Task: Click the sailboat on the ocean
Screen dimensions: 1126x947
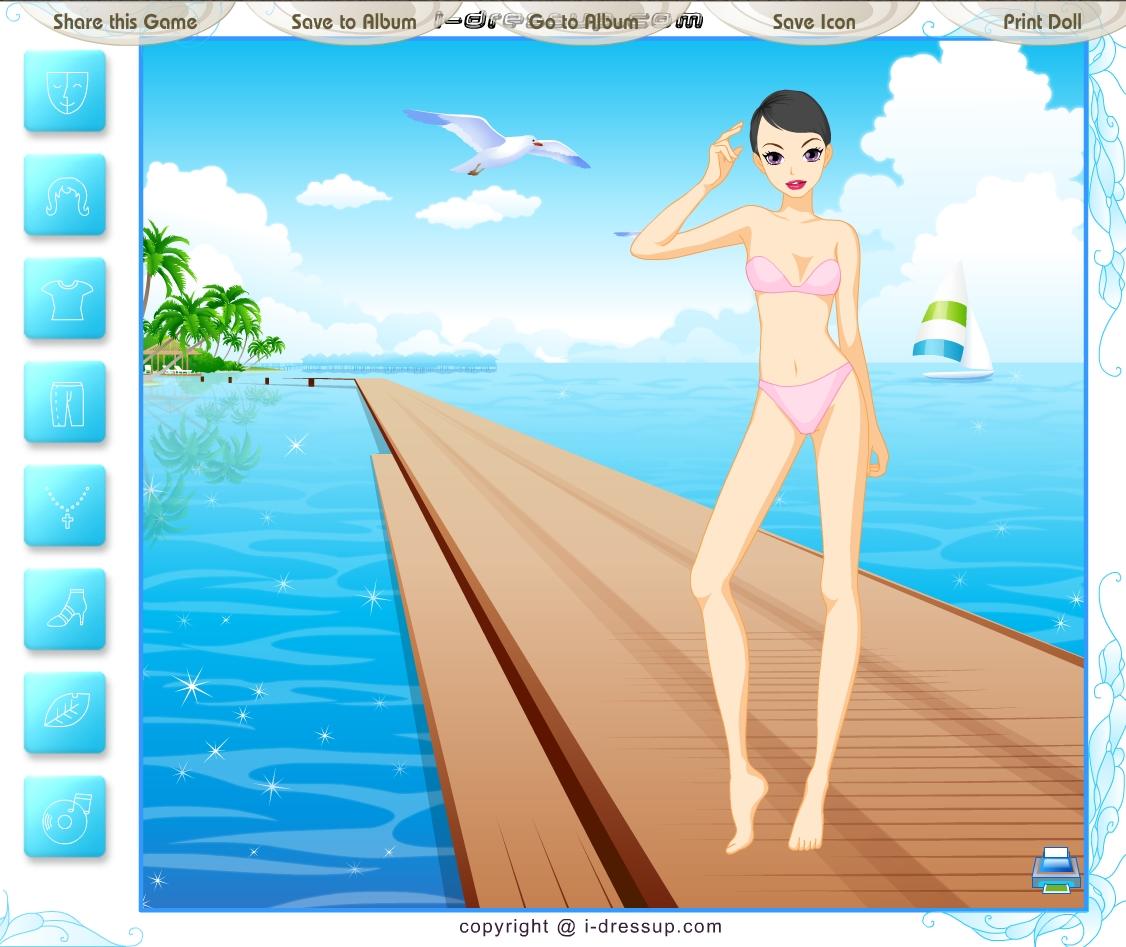Action: (952, 323)
